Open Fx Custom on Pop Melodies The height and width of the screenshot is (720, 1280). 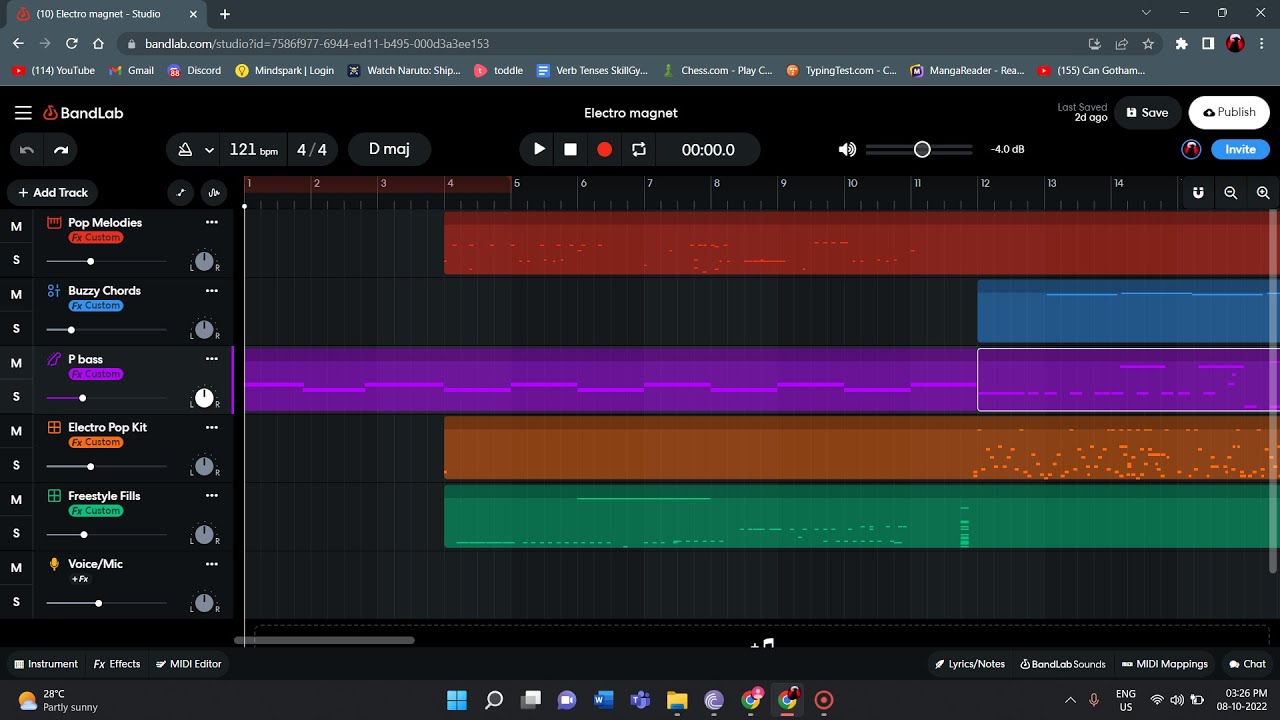tap(96, 237)
